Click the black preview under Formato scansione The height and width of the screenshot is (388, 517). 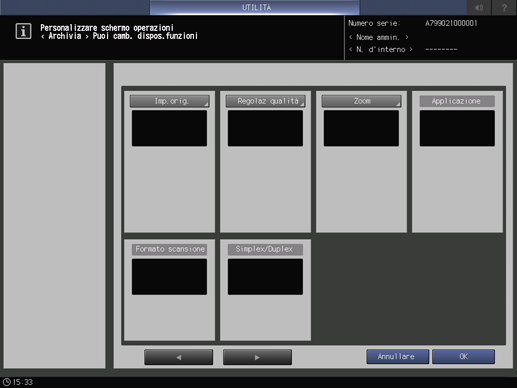[169, 277]
